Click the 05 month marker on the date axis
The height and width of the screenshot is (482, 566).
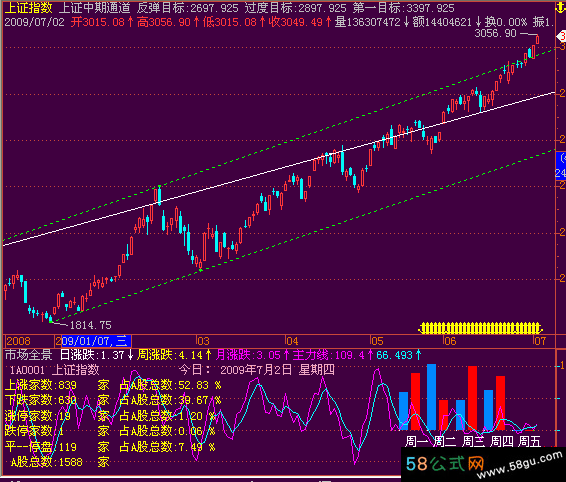377,341
